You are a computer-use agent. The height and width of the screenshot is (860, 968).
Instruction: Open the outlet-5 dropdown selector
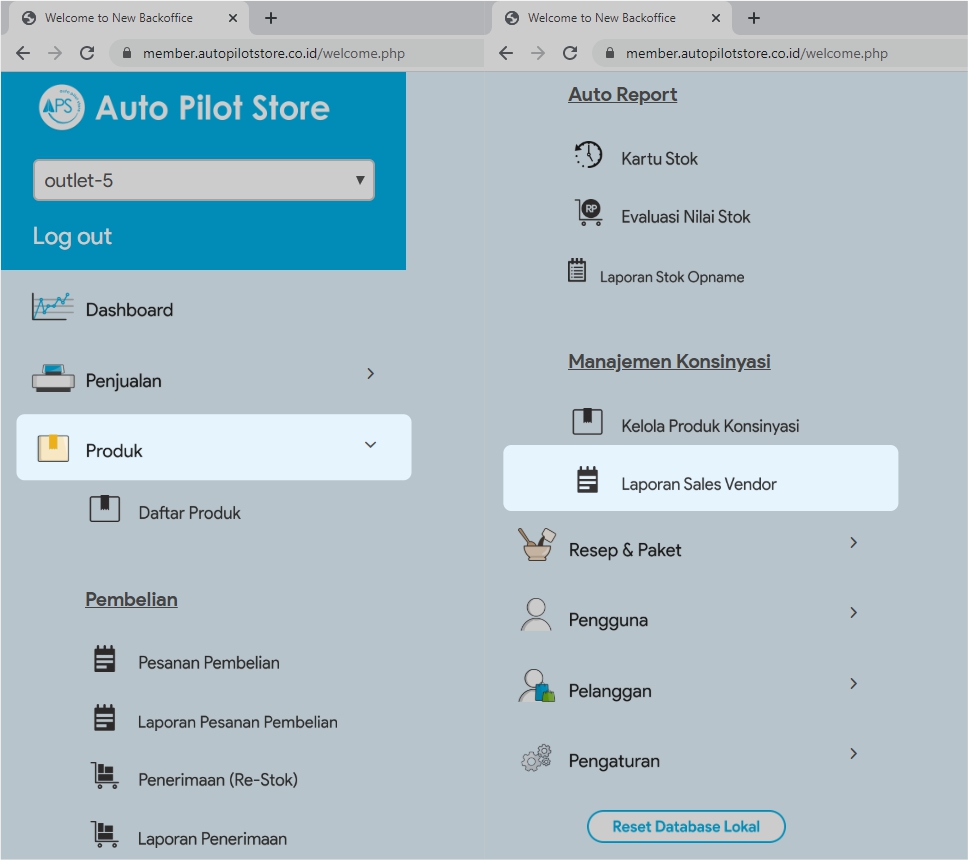(204, 181)
